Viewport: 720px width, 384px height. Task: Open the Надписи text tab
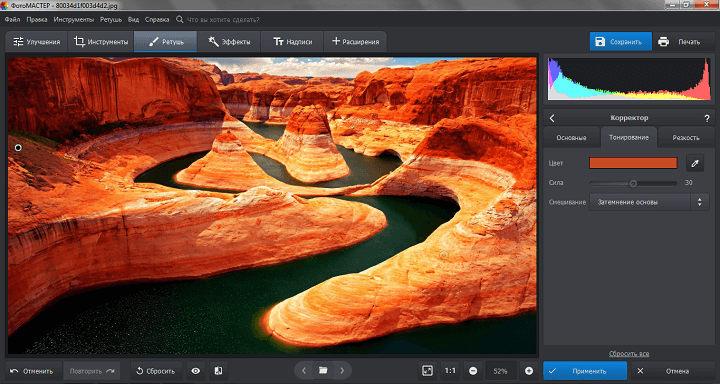(x=292, y=41)
